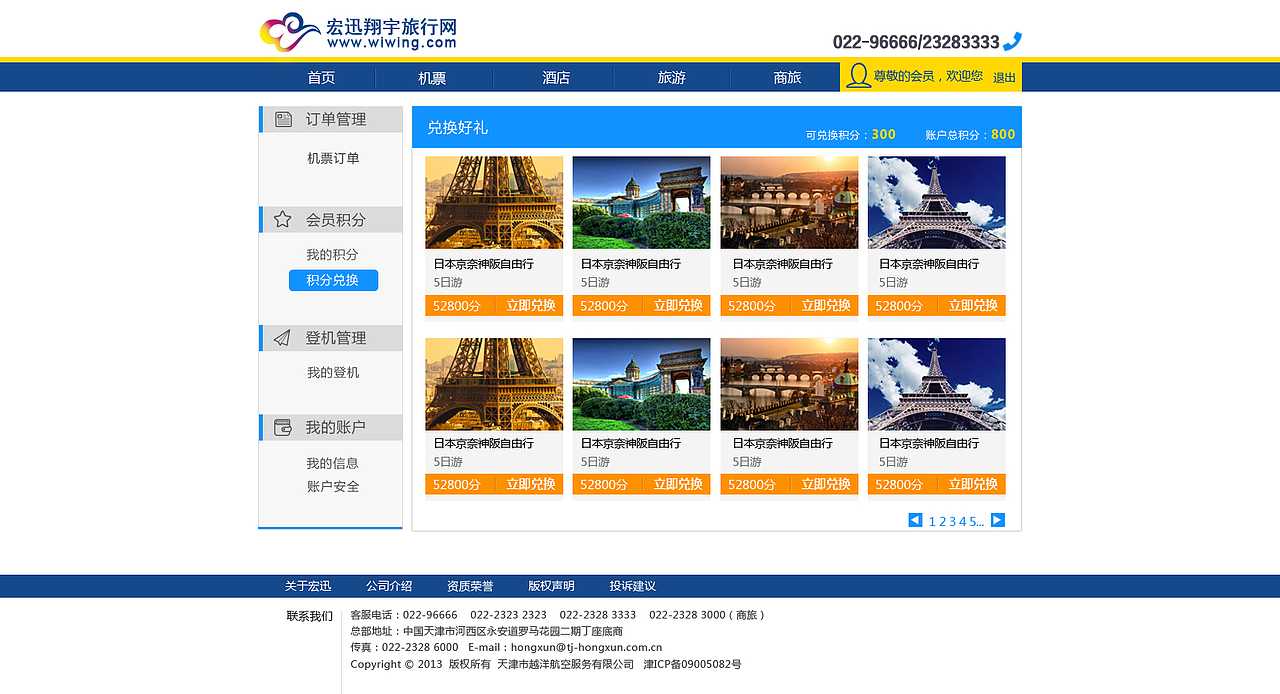Click the hongxun@tj-hongxun.com.cn email address

[586, 648]
